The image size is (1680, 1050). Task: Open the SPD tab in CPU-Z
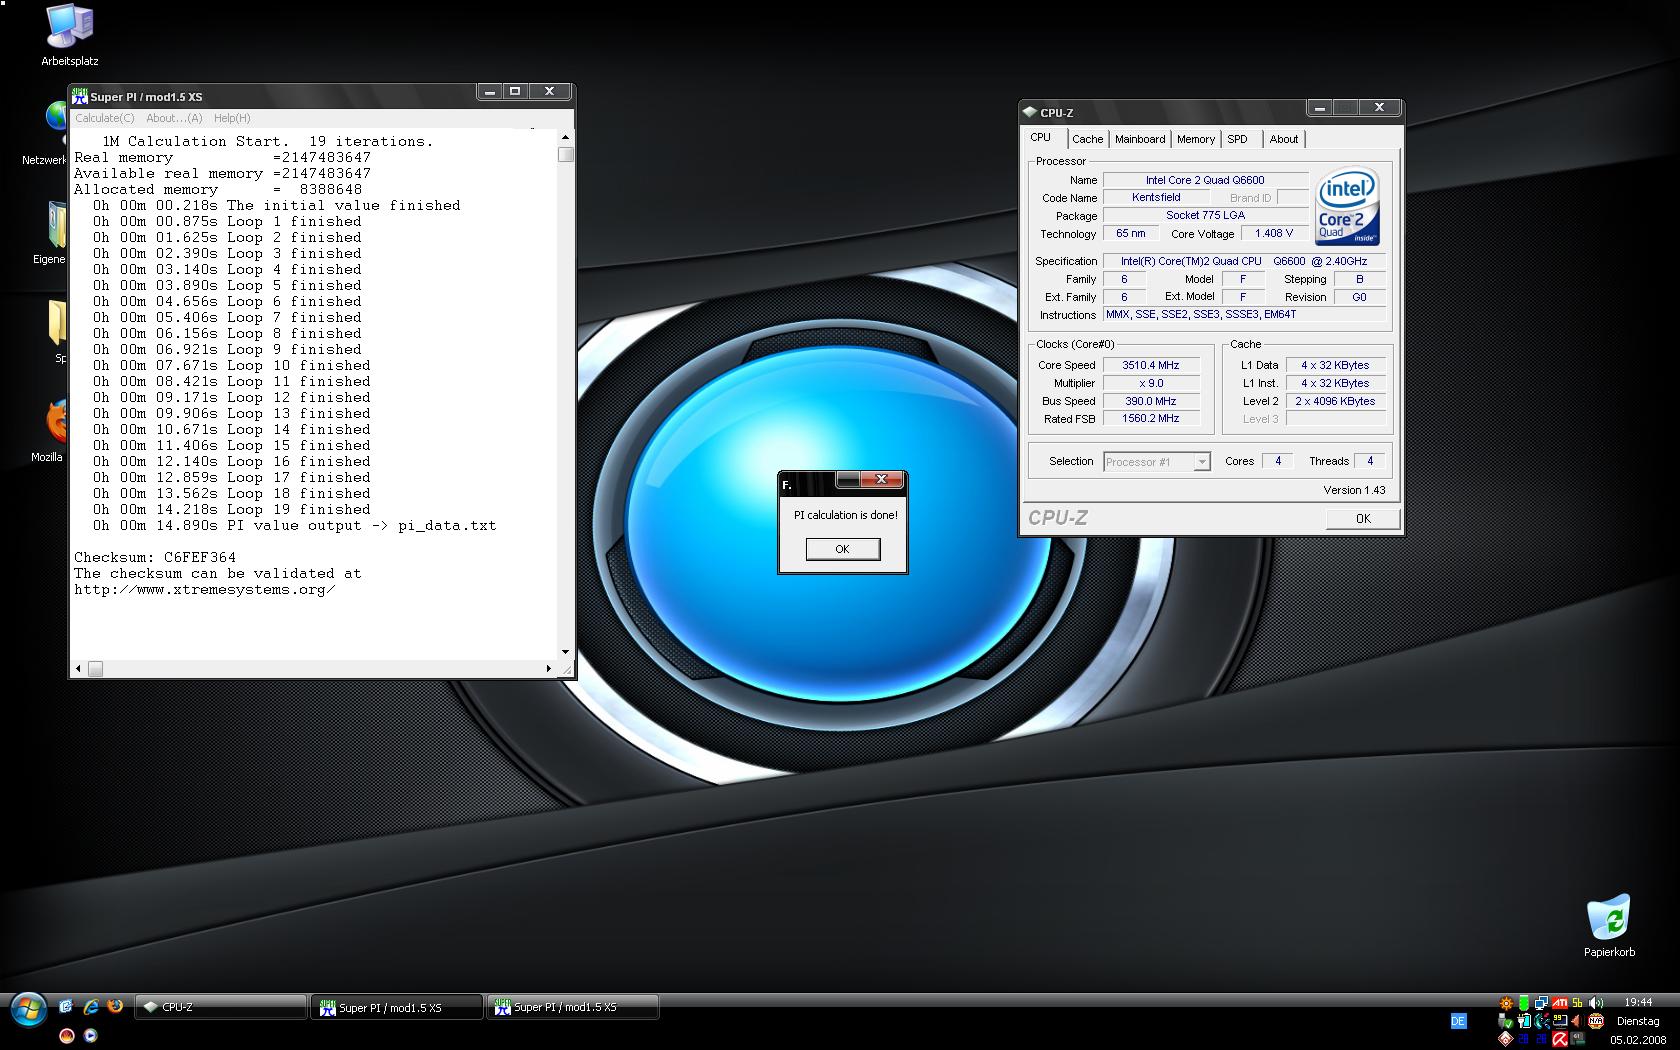[x=1237, y=139]
